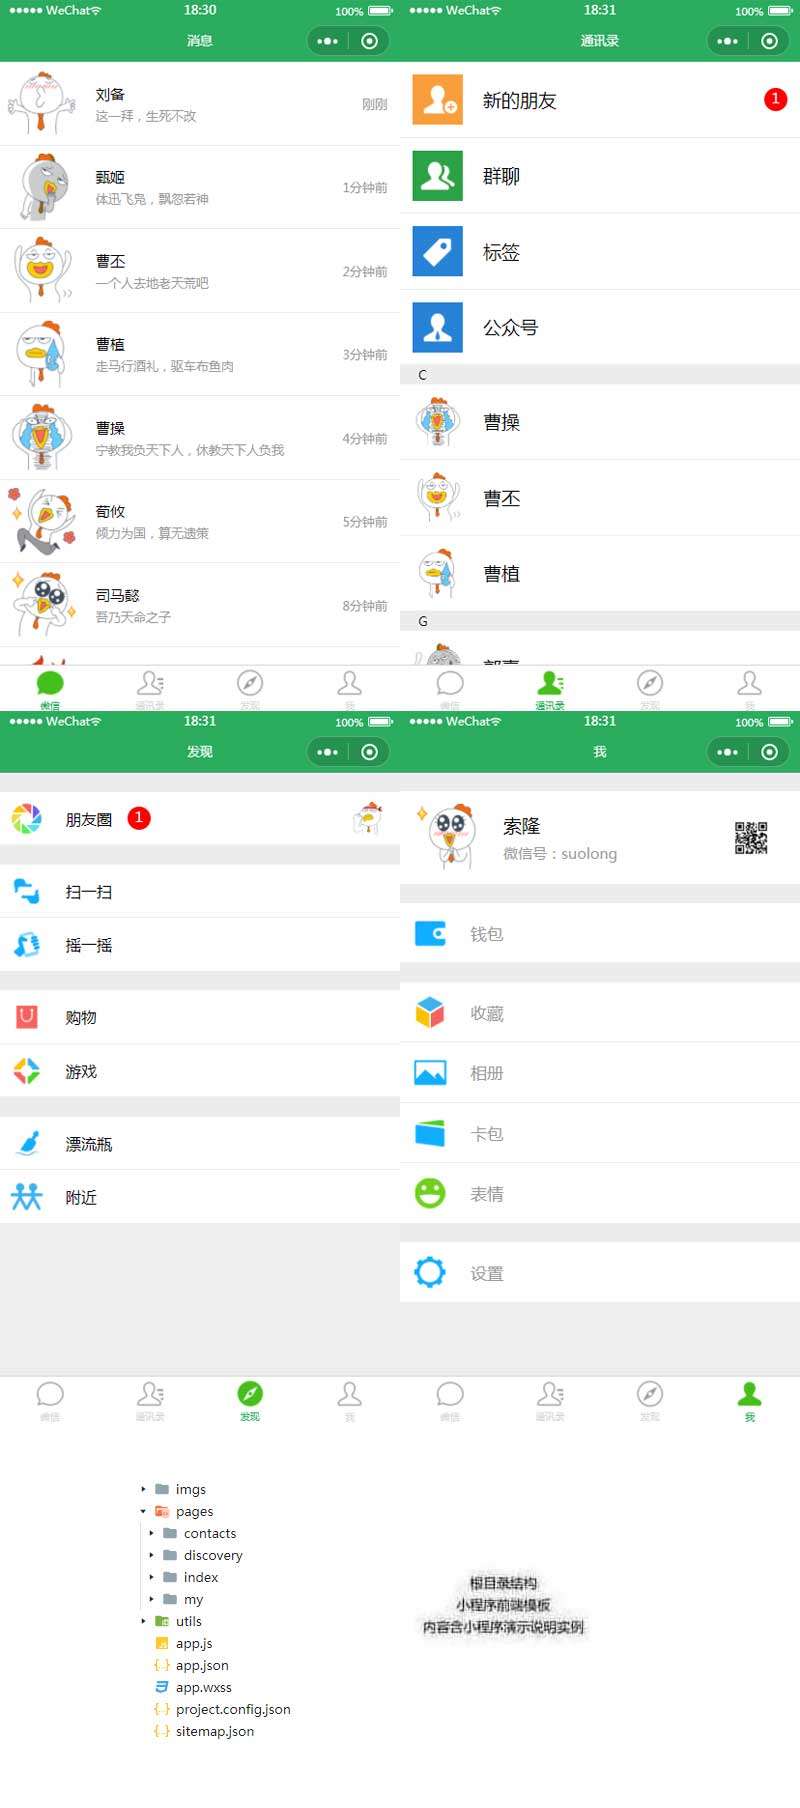Open the 荀攸 conversation
The width and height of the screenshot is (800, 1808).
coord(200,521)
